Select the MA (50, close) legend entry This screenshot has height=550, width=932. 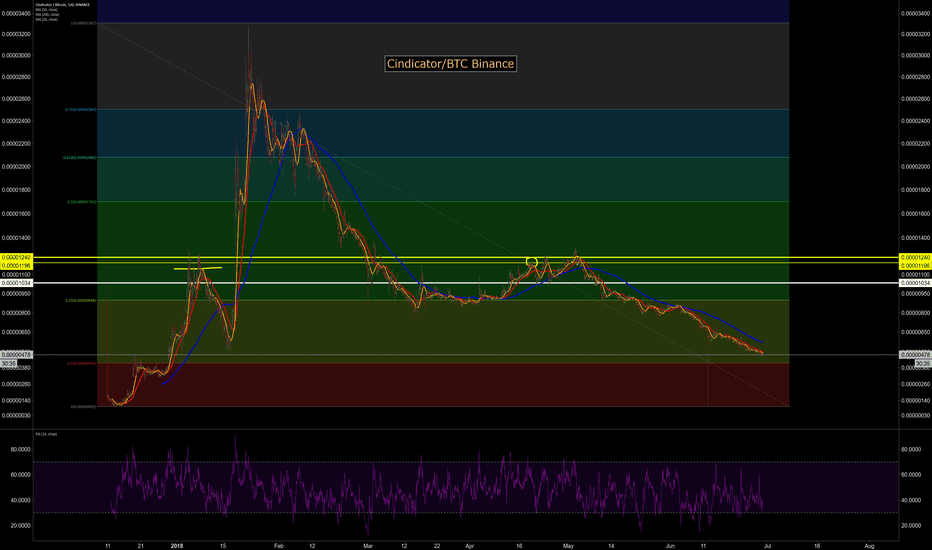[47, 10]
